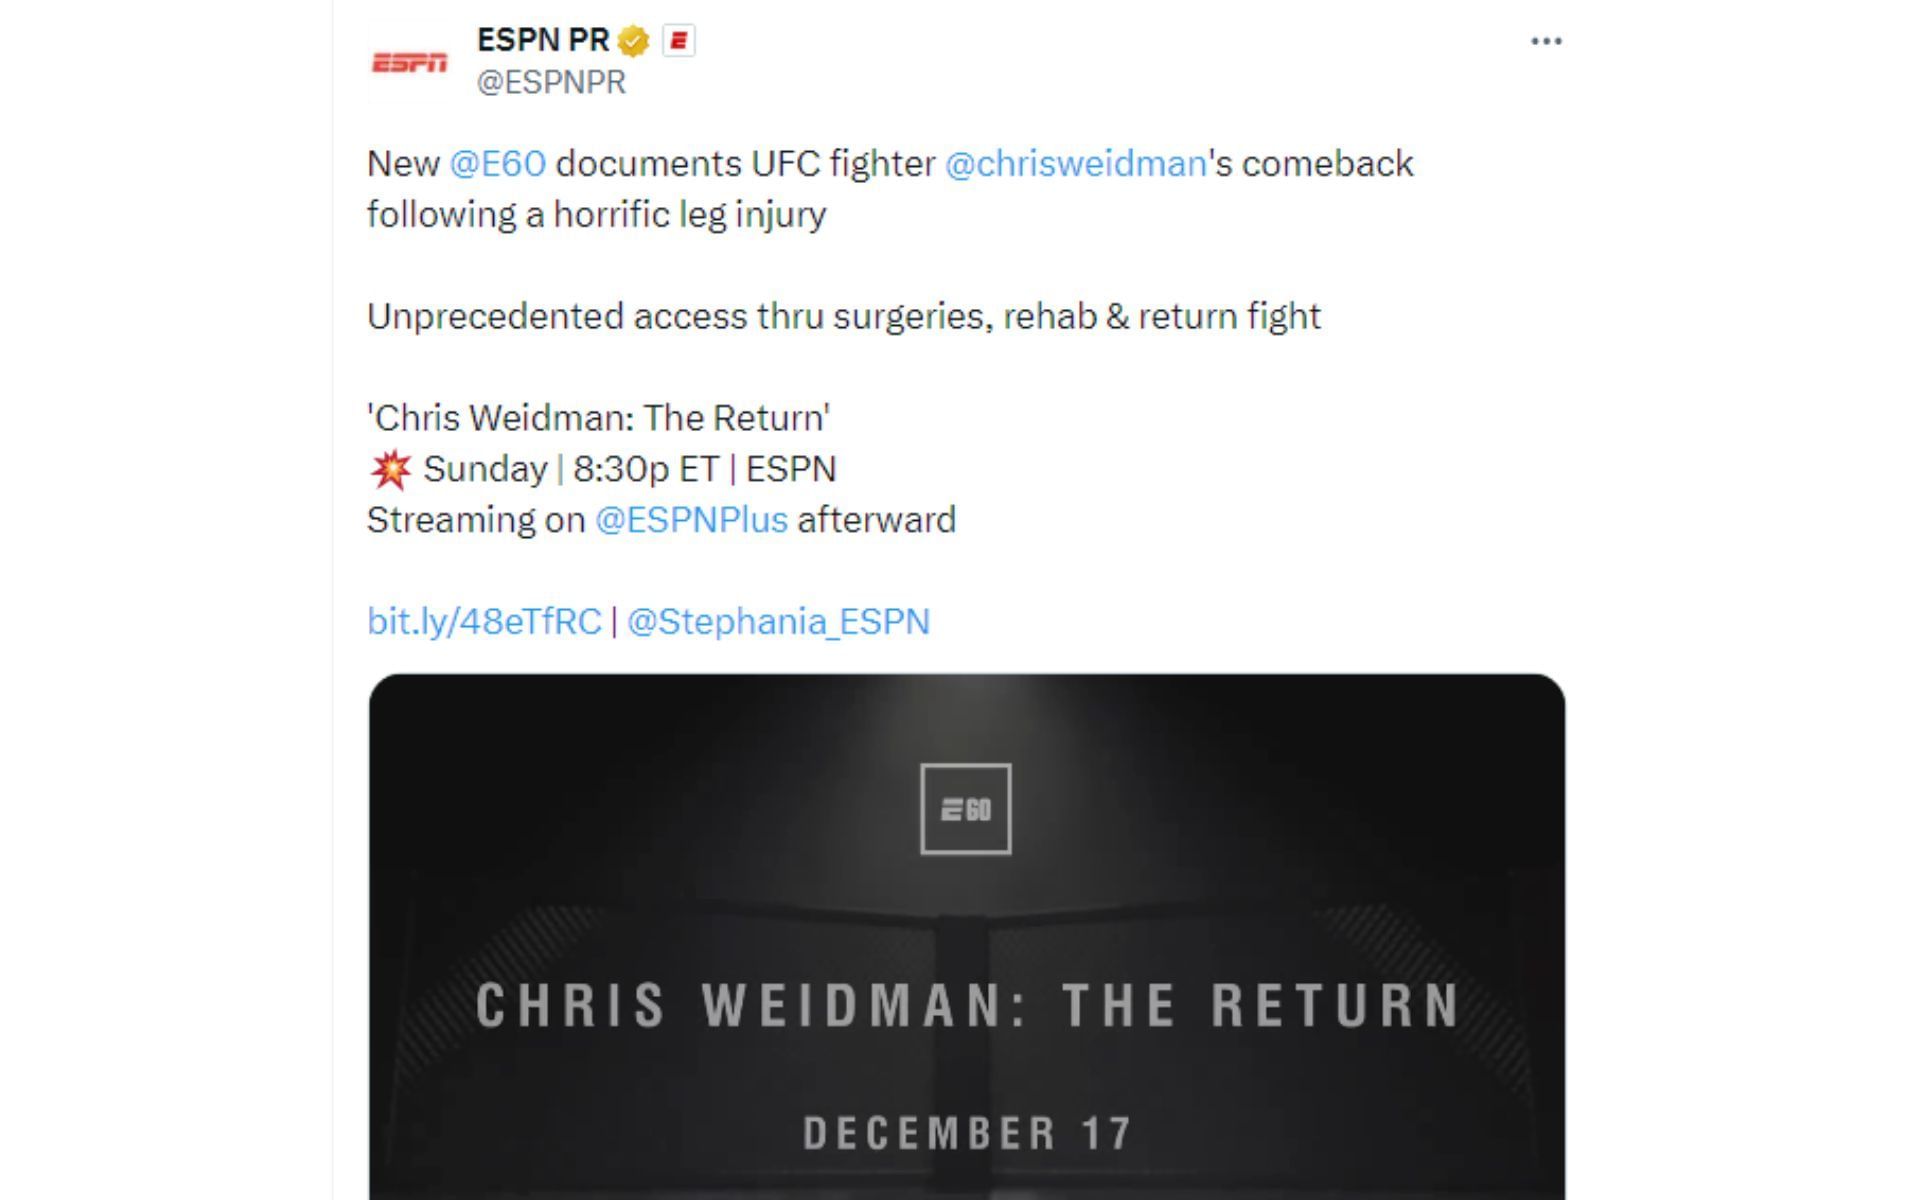Click the E60 logo in the image
This screenshot has width=1920, height=1200.
click(x=966, y=809)
